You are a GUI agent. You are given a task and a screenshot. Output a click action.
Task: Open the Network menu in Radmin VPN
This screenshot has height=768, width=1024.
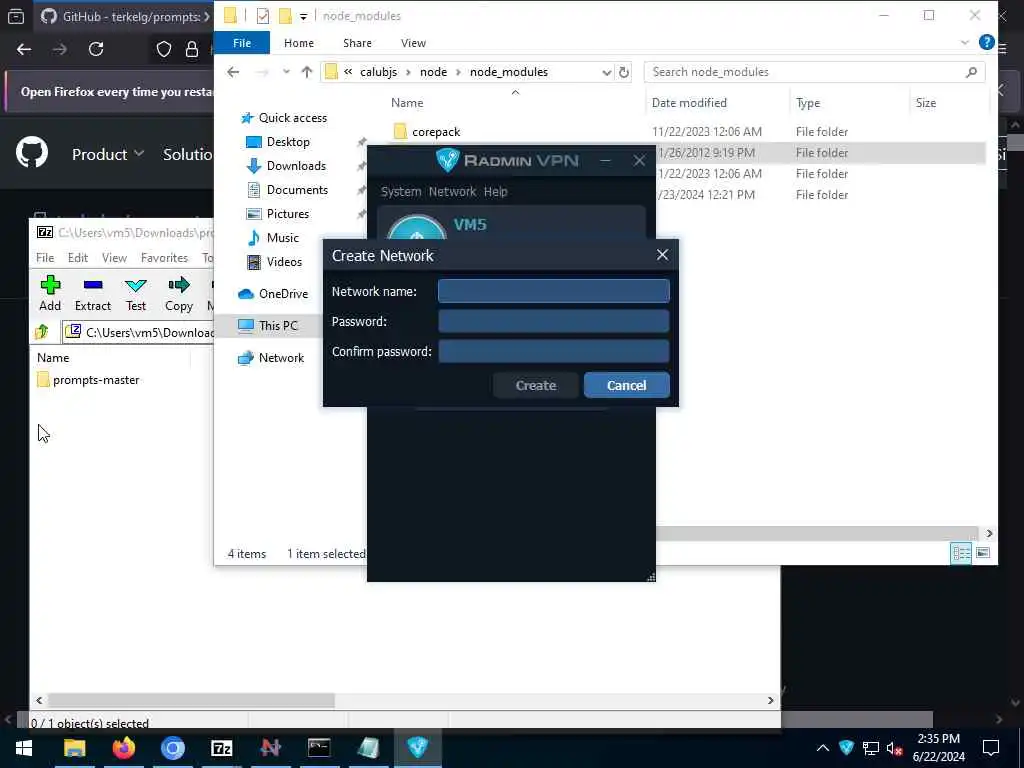[x=452, y=191]
